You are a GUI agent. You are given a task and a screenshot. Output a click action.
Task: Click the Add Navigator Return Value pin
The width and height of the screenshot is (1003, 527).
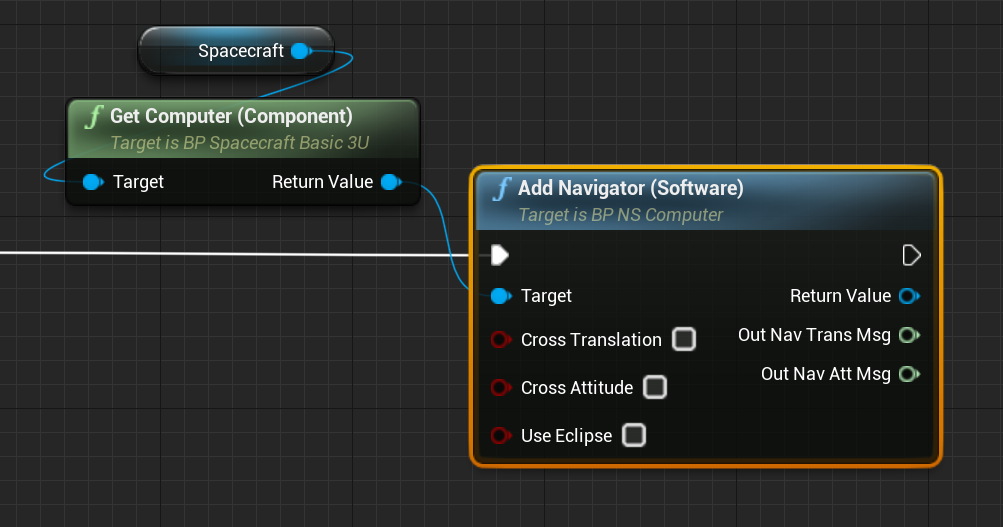908,296
